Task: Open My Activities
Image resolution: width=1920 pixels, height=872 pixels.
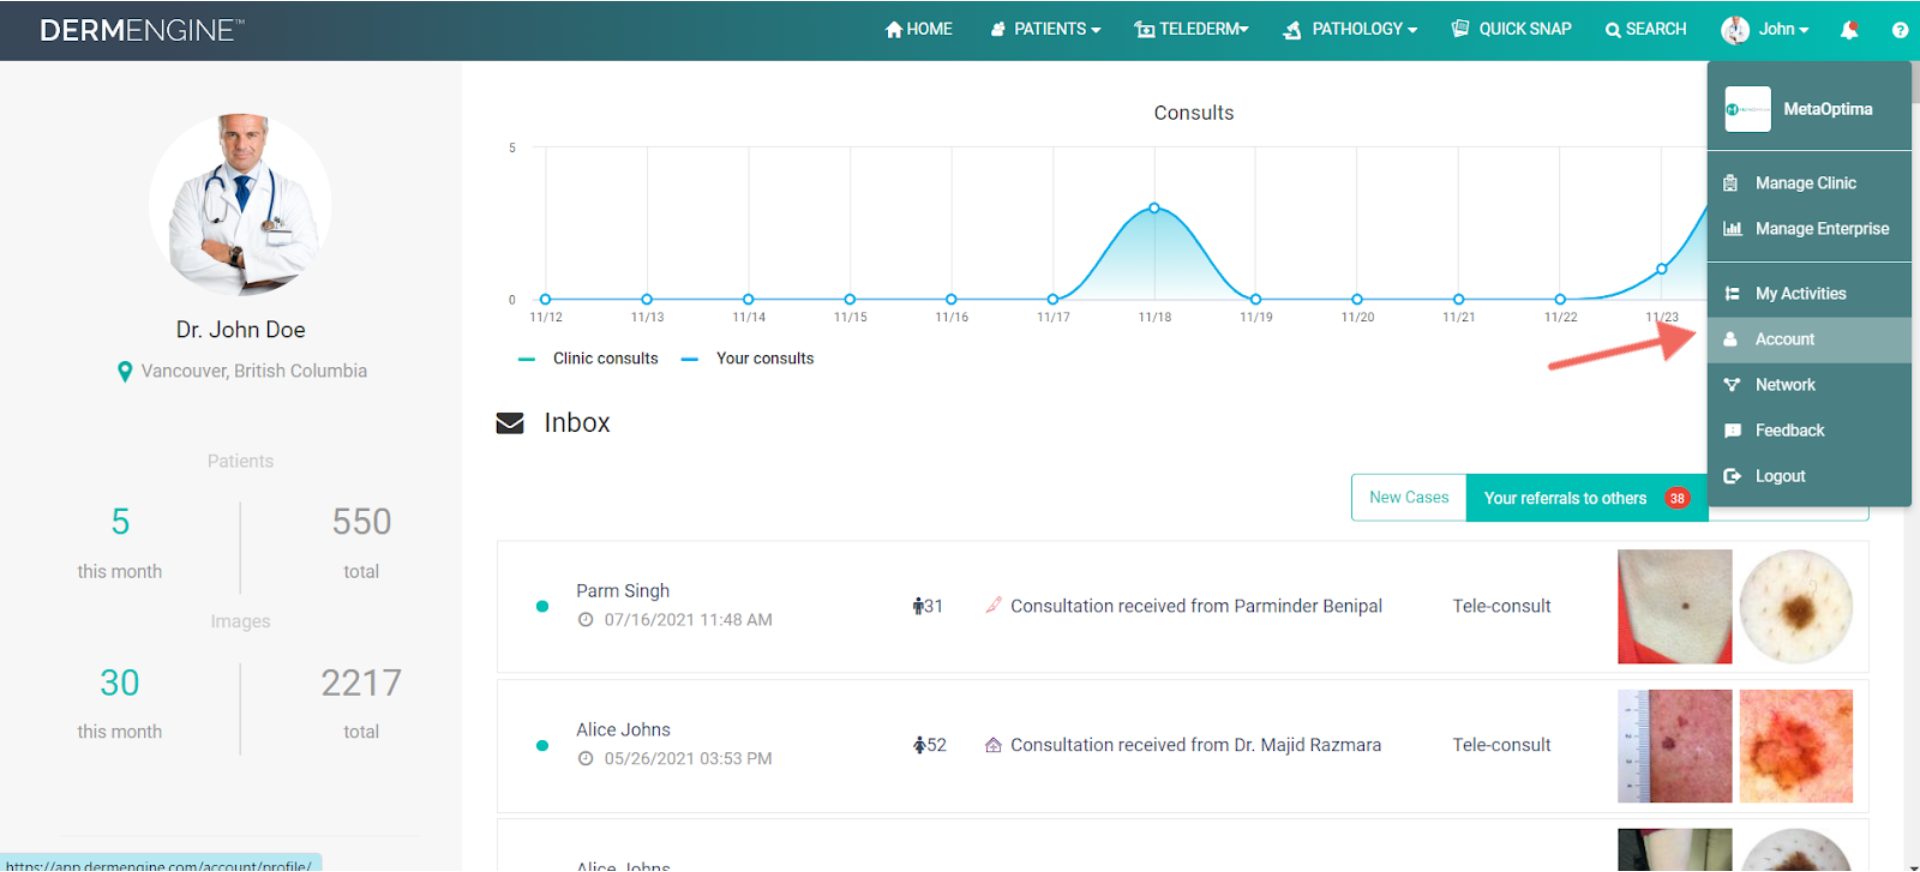Action: pos(1809,294)
